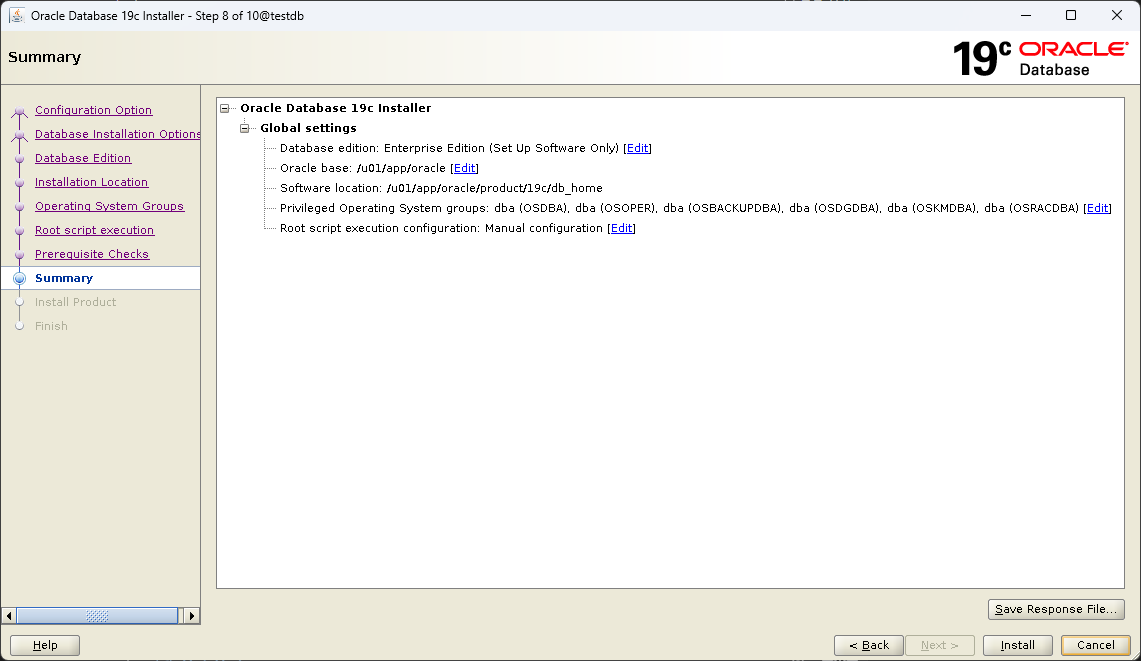Select the Oracle base row text

pyautogui.click(x=362, y=168)
